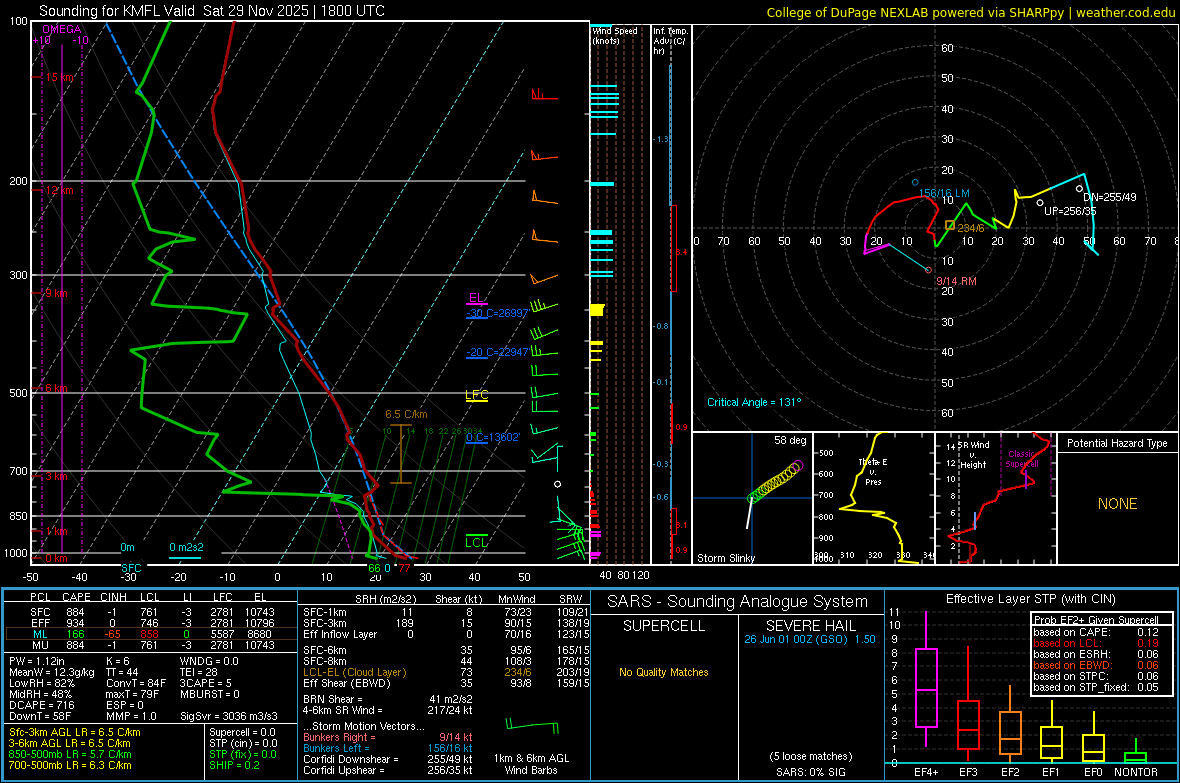
Task: Click the orange mean wind square on hodograph
Action: tap(950, 225)
